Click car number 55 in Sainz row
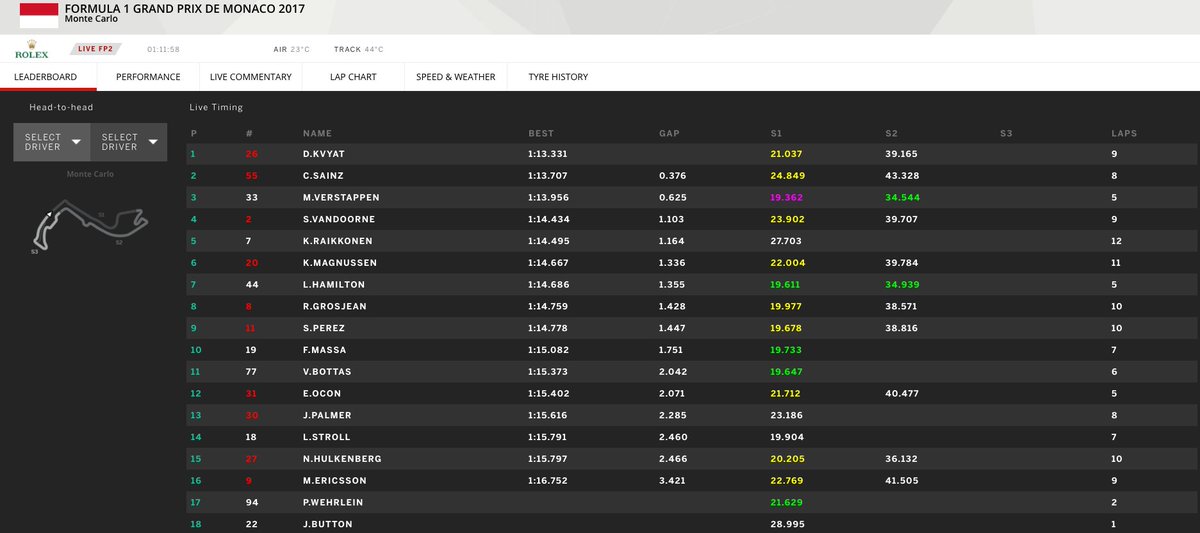The height and width of the screenshot is (533, 1200). point(252,176)
